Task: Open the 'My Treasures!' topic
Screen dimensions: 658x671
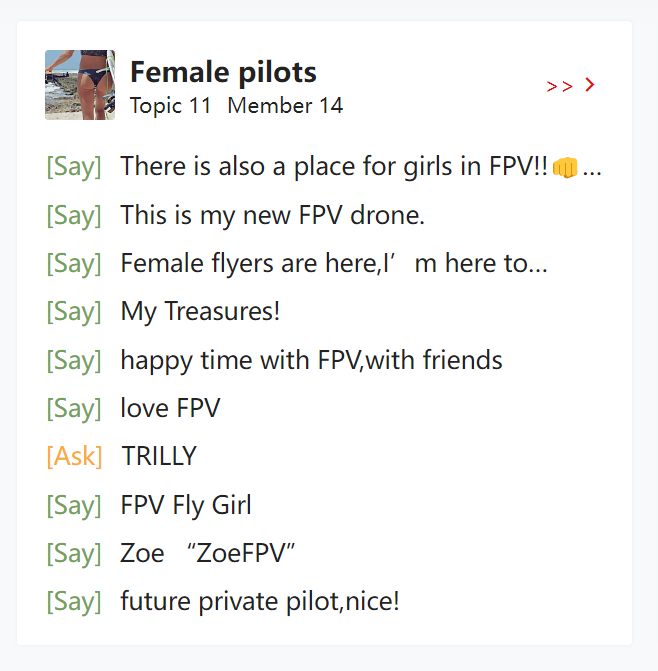Action: point(200,311)
